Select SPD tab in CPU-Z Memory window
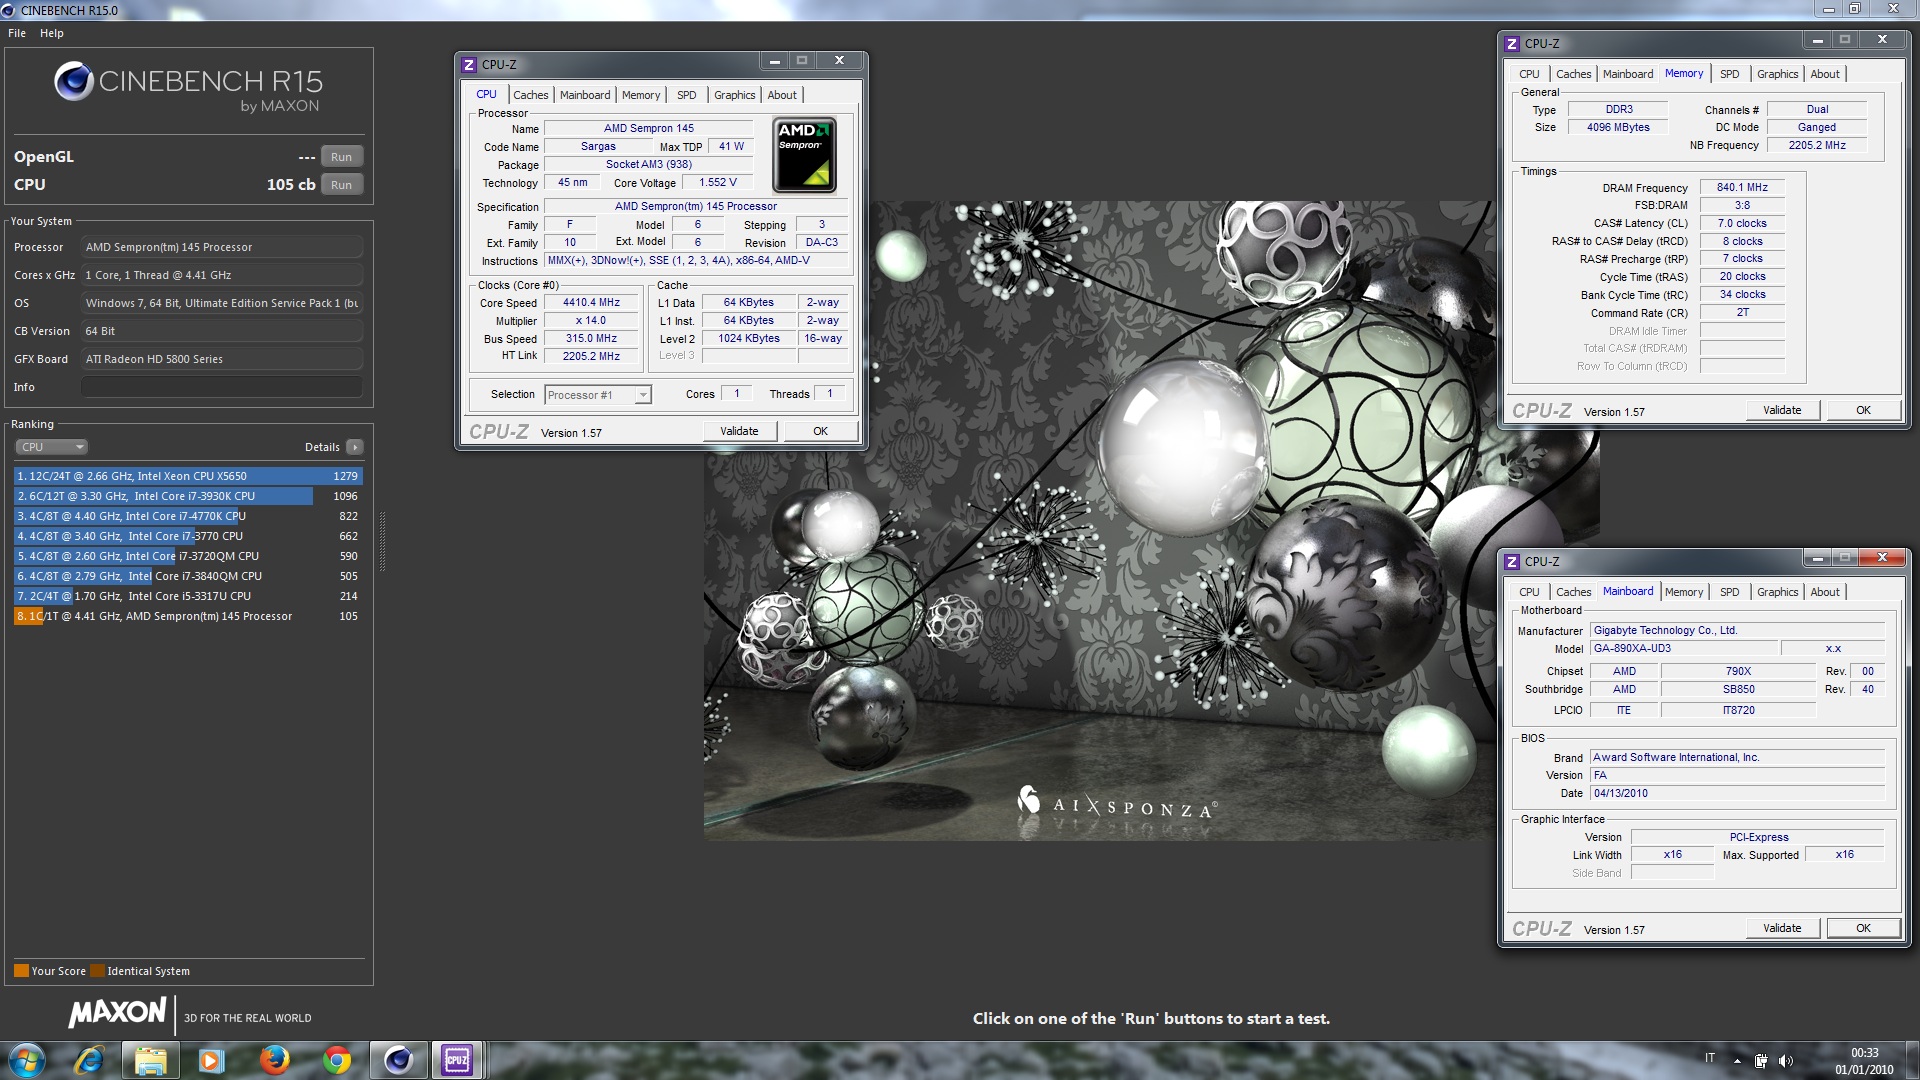 [1729, 74]
